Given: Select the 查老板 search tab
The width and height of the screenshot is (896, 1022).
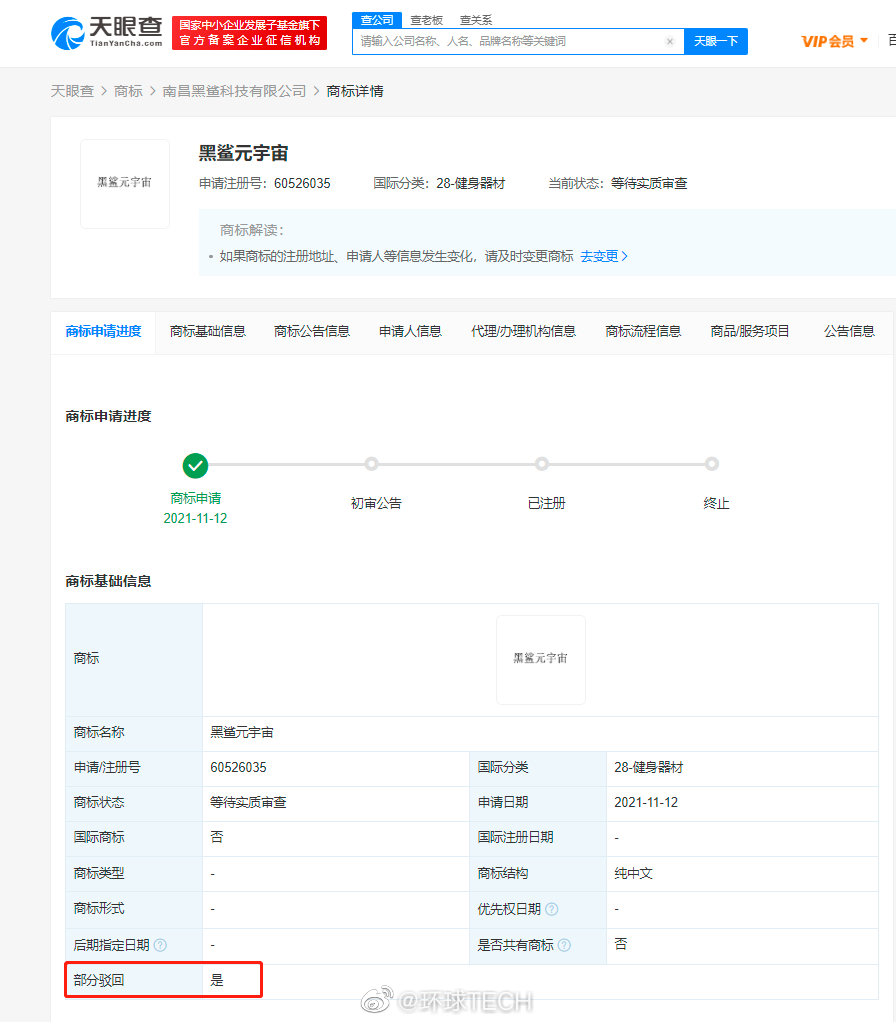Looking at the screenshot, I should point(427,20).
